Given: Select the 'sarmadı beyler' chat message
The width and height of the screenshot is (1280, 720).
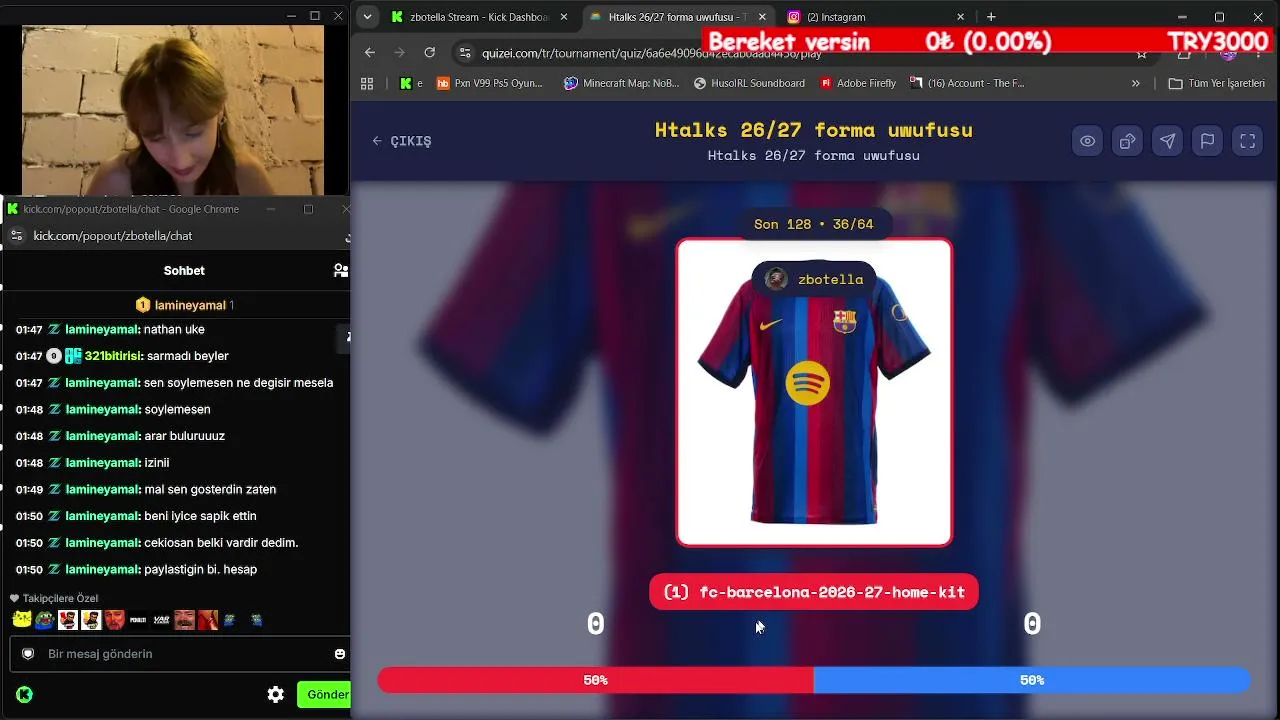Looking at the screenshot, I should (189, 356).
